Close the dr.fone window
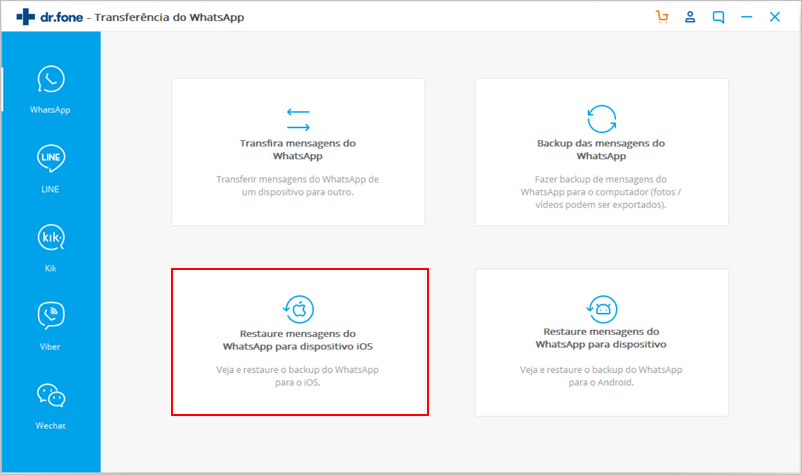Screen dimensions: 802x475 pos(775,17)
